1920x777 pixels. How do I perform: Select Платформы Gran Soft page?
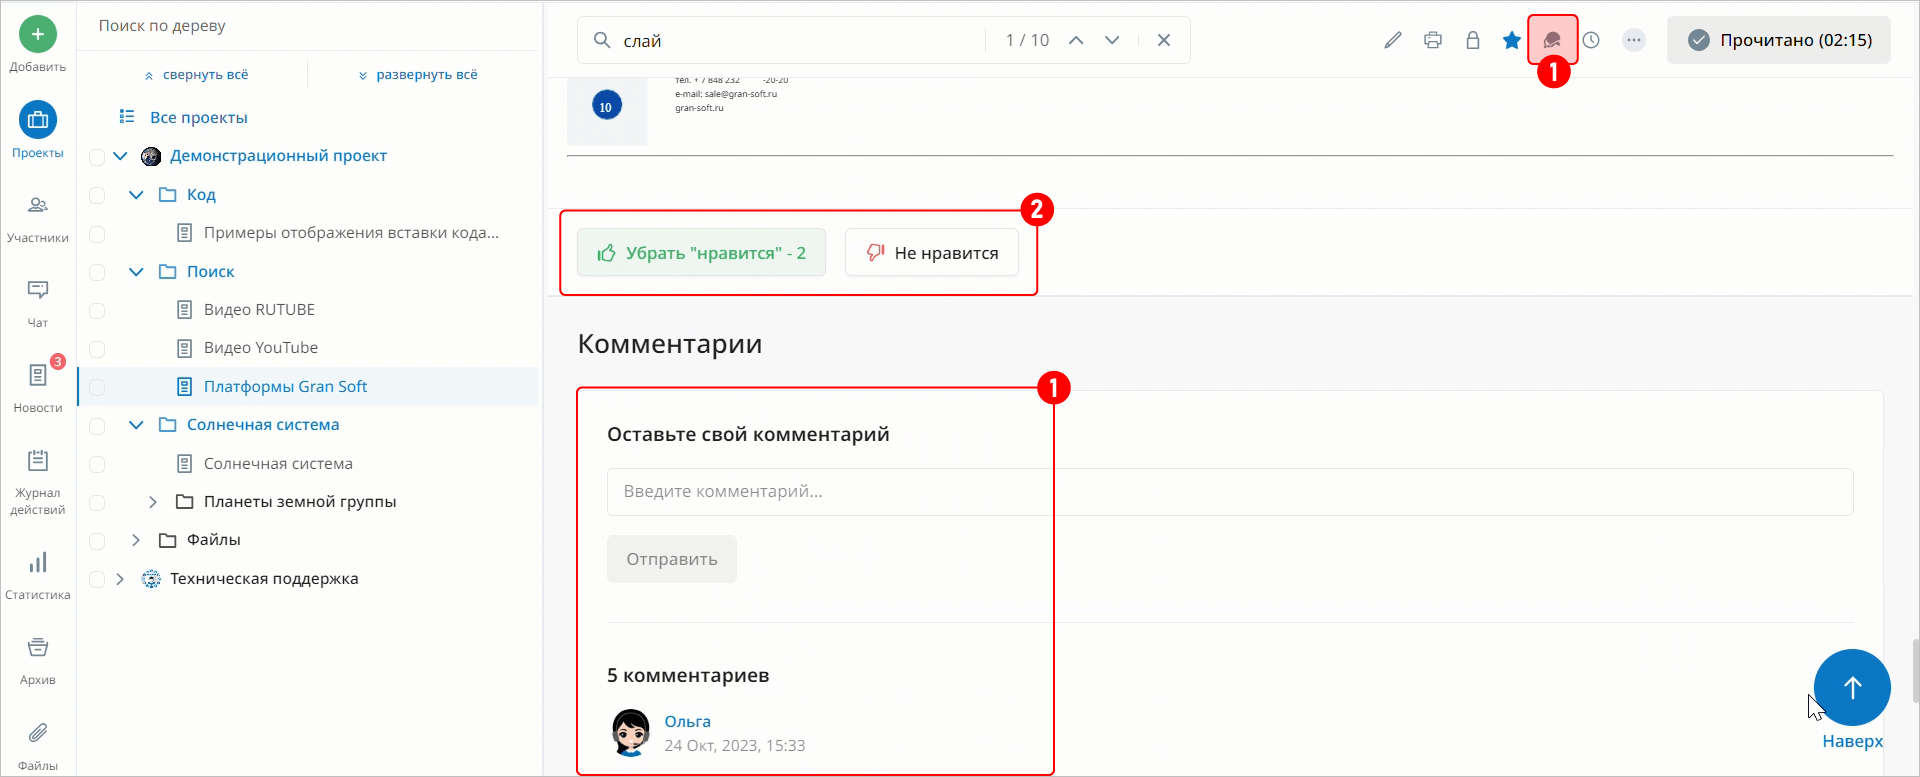click(285, 387)
